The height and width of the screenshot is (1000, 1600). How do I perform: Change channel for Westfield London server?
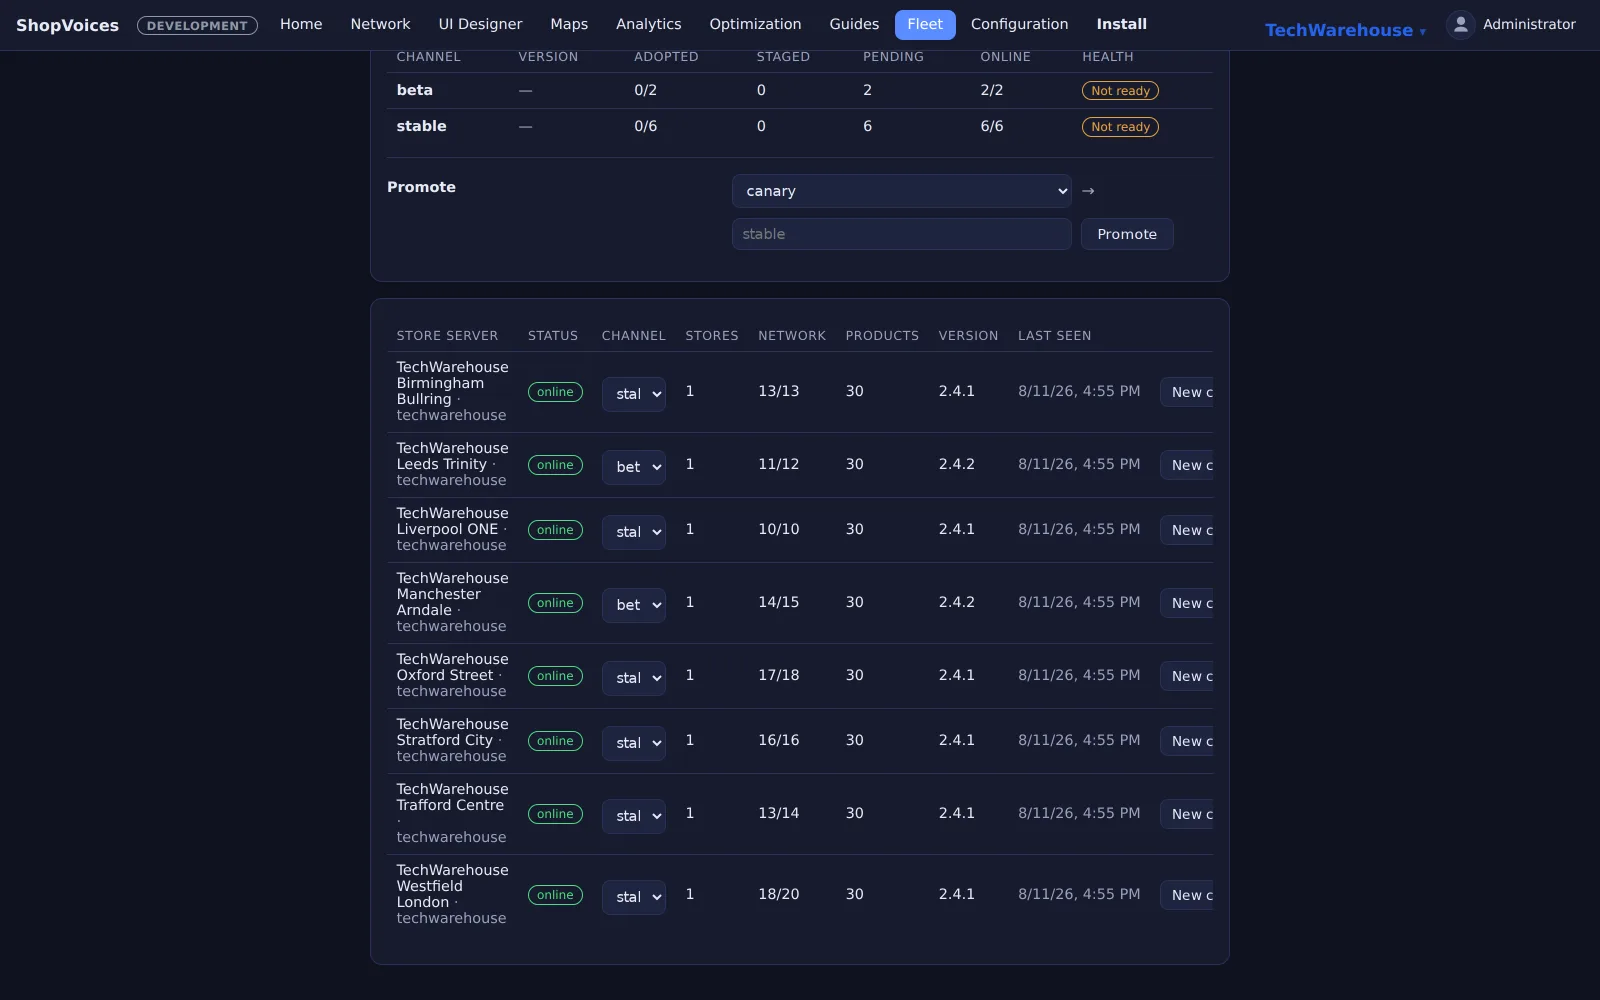634,897
